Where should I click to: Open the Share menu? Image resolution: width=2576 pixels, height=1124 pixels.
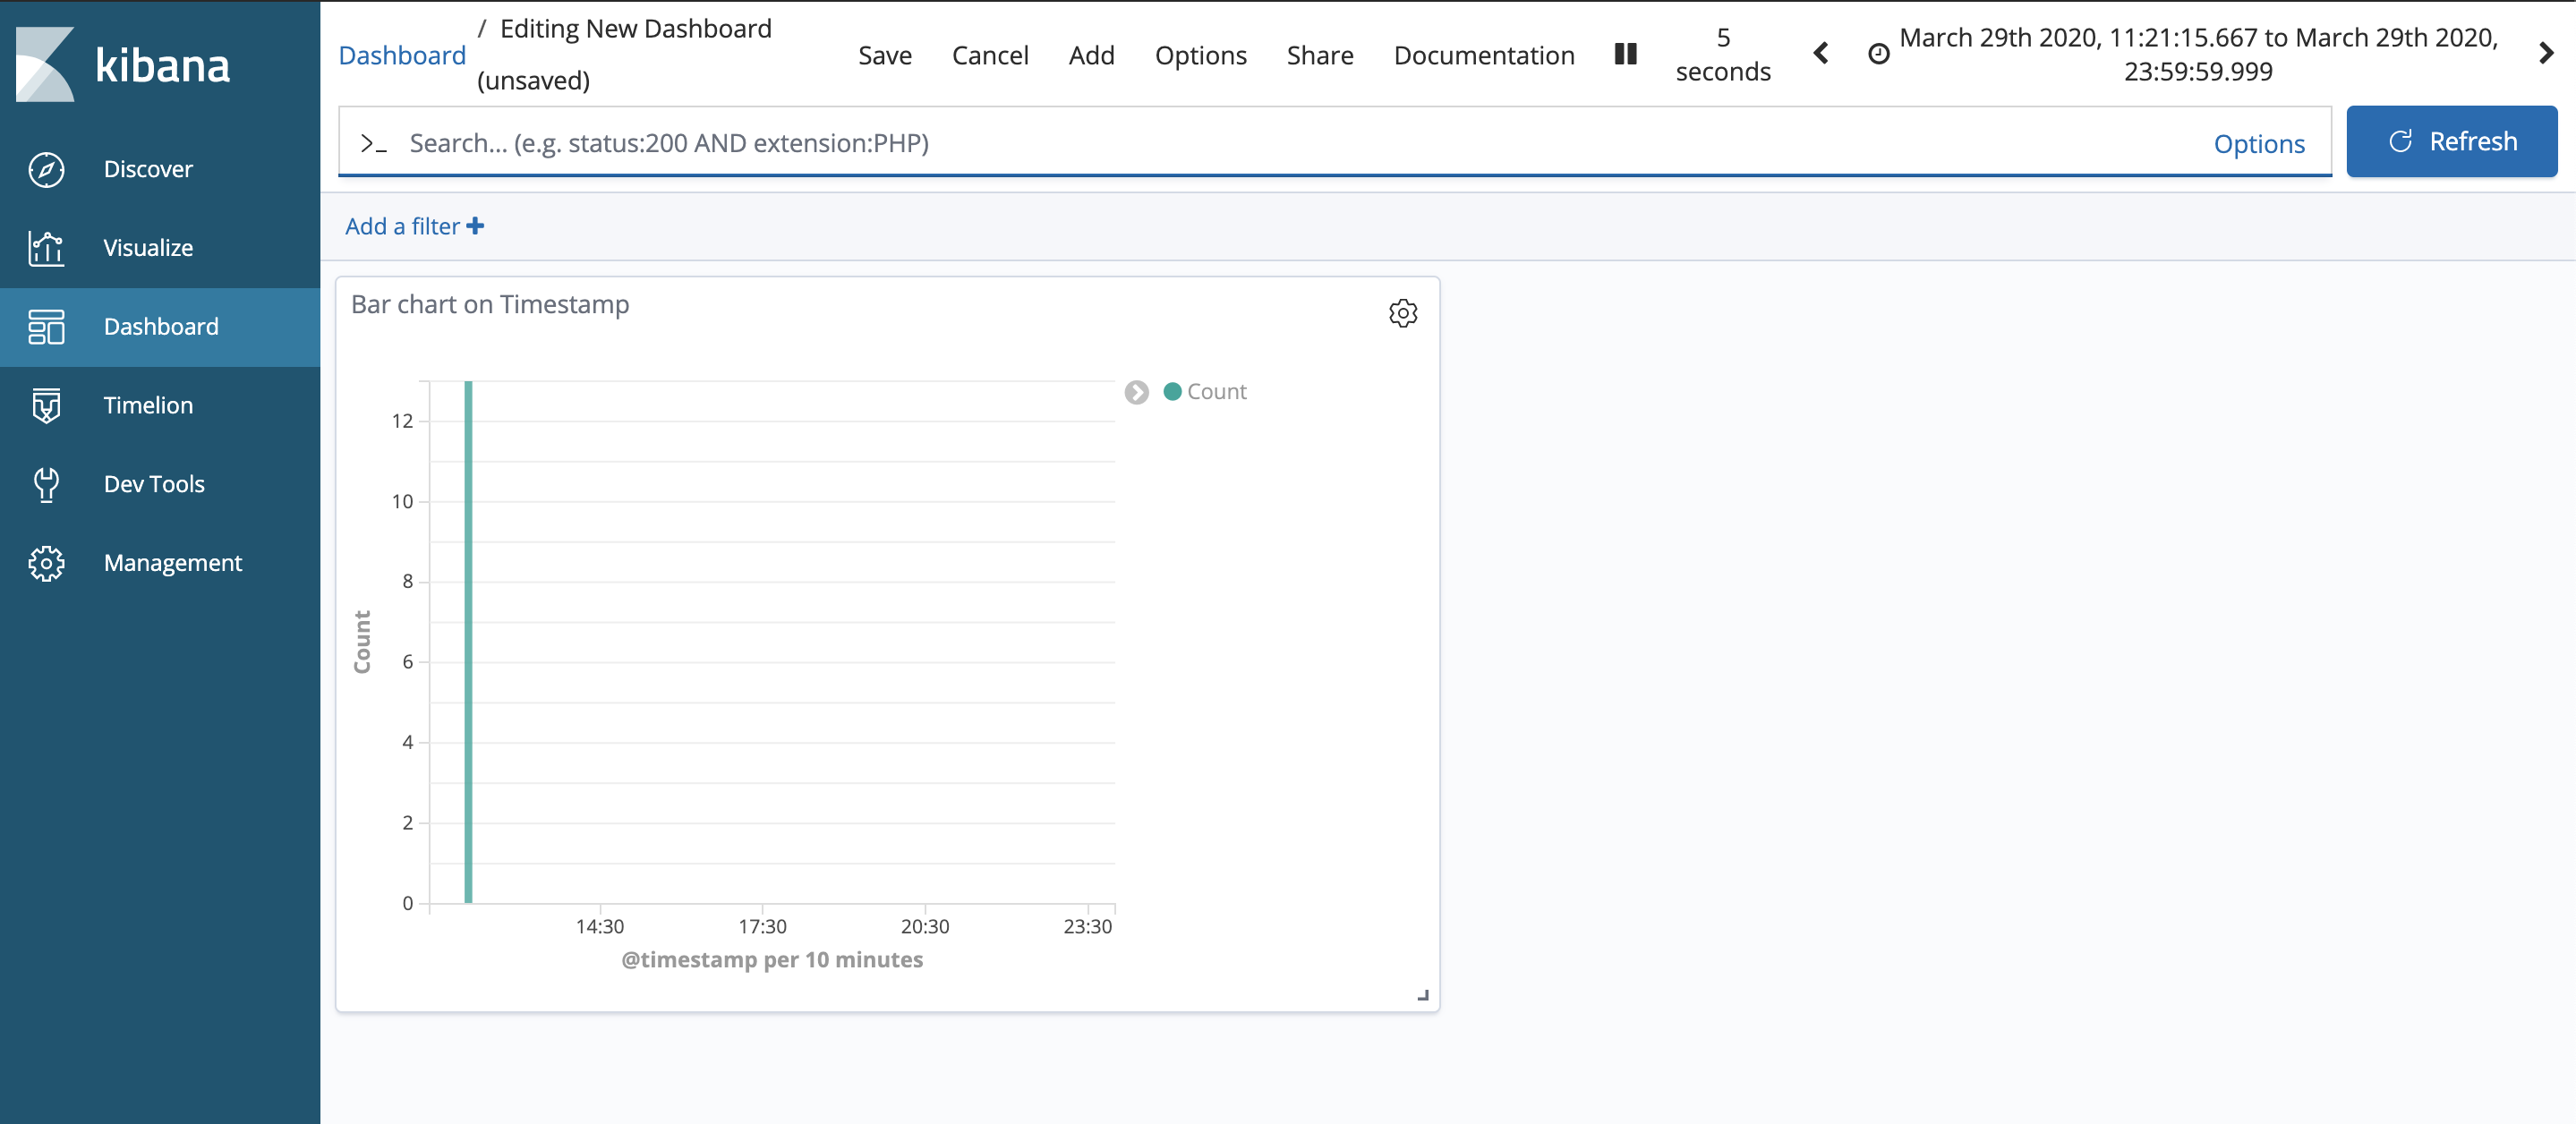pyautogui.click(x=1320, y=55)
